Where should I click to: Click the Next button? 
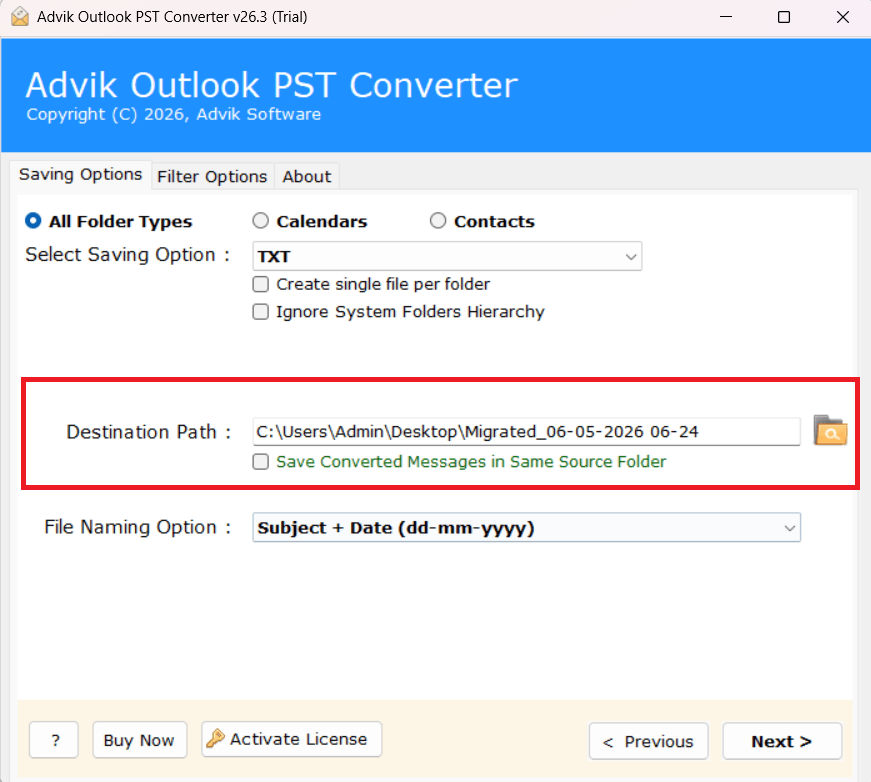(x=782, y=741)
